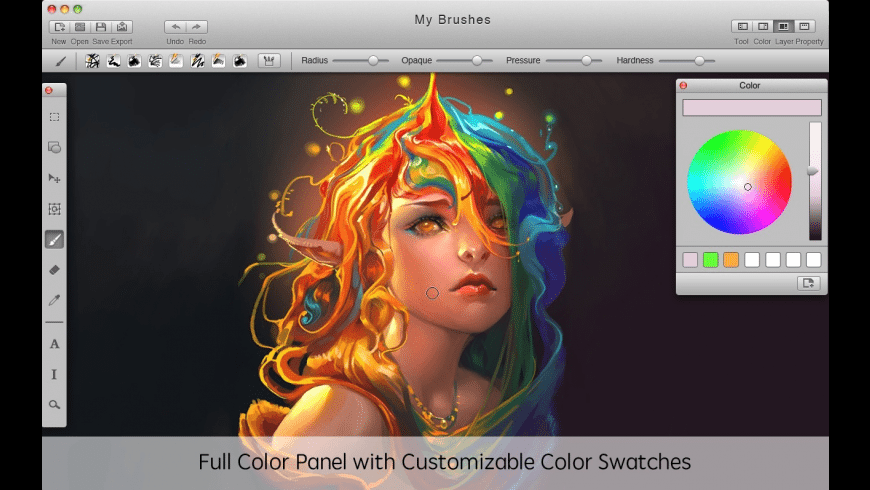Add current color to swatches button
The width and height of the screenshot is (870, 490).
(808, 283)
